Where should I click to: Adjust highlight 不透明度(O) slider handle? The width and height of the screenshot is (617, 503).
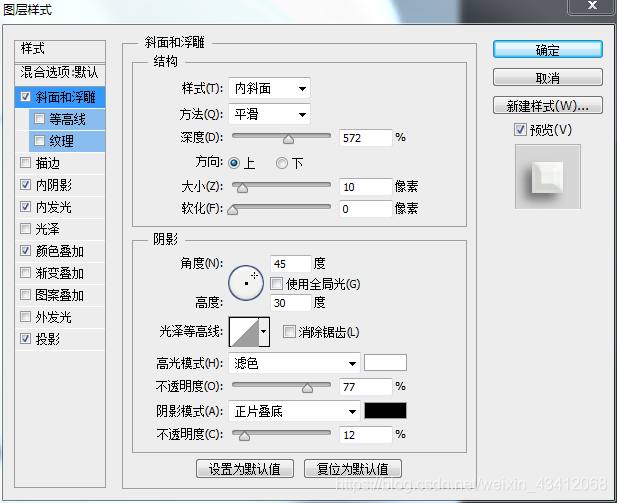[307, 388]
